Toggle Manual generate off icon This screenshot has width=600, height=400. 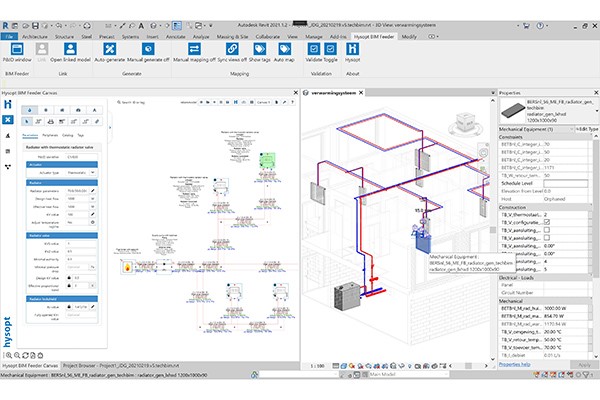click(148, 49)
